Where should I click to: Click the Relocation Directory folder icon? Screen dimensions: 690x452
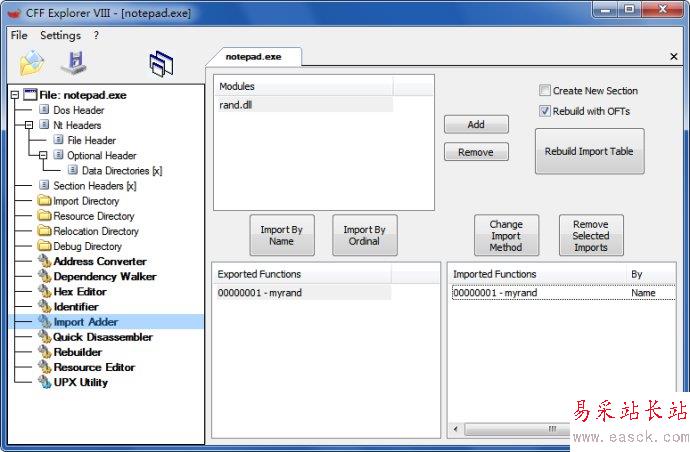pyautogui.click(x=44, y=230)
